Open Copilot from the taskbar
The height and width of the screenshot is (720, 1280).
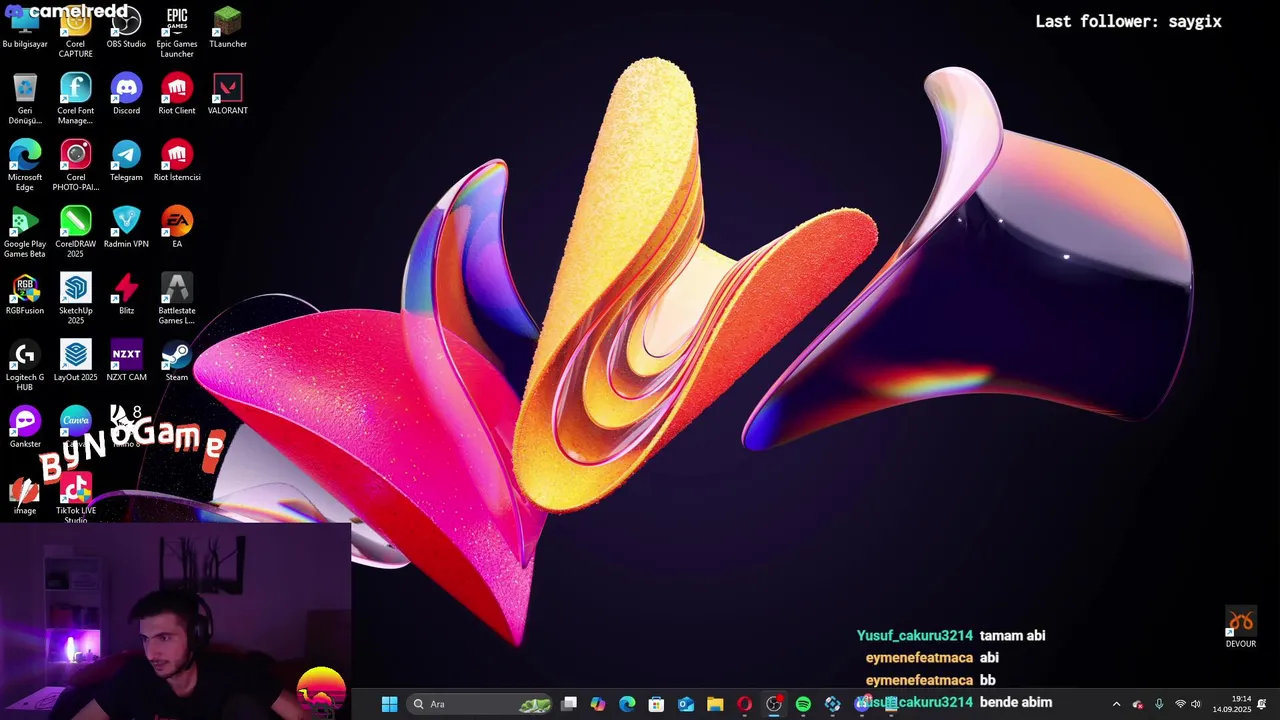tap(598, 704)
